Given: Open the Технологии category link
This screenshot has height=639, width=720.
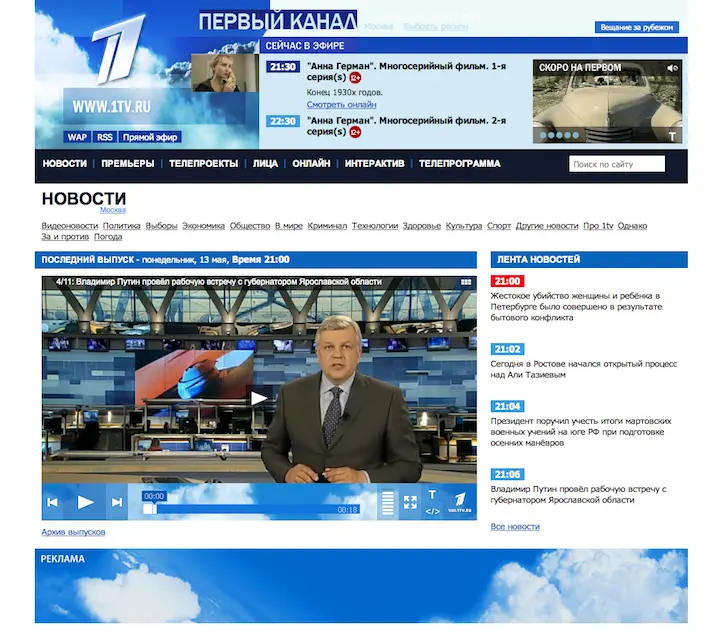Looking at the screenshot, I should [x=375, y=226].
